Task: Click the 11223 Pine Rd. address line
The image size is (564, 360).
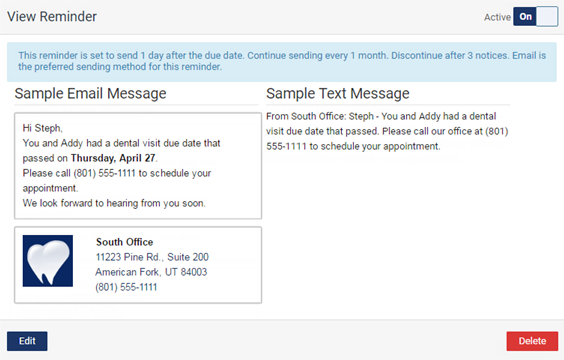Action: (152, 257)
